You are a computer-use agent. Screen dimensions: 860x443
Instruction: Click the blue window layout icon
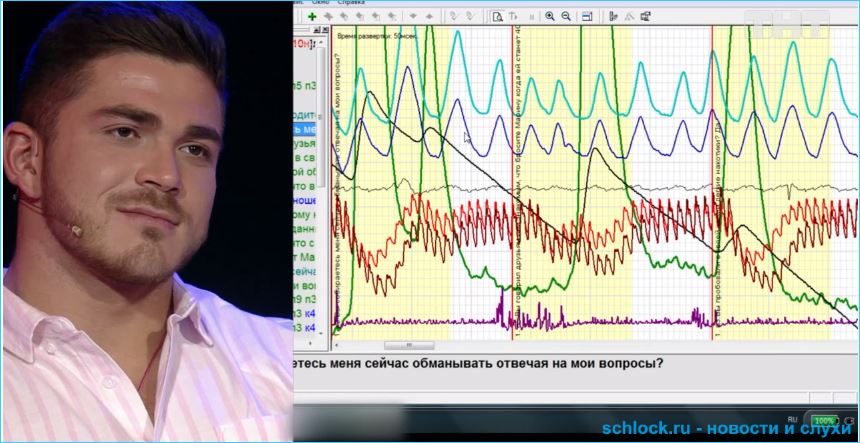coord(587,16)
